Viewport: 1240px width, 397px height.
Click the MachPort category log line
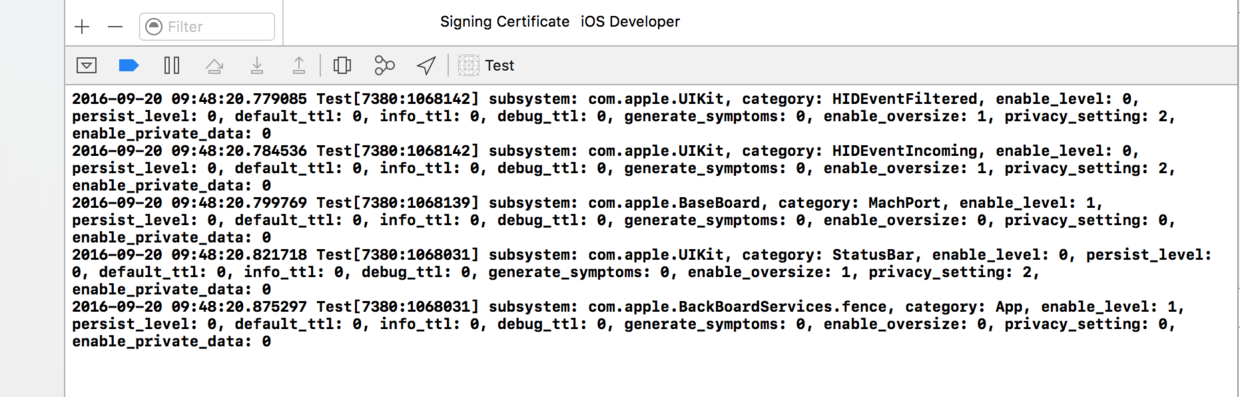click(609, 220)
